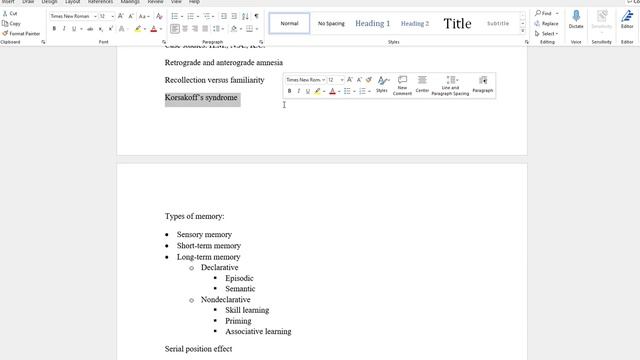Apply red font color from ribbon

click(x=153, y=29)
